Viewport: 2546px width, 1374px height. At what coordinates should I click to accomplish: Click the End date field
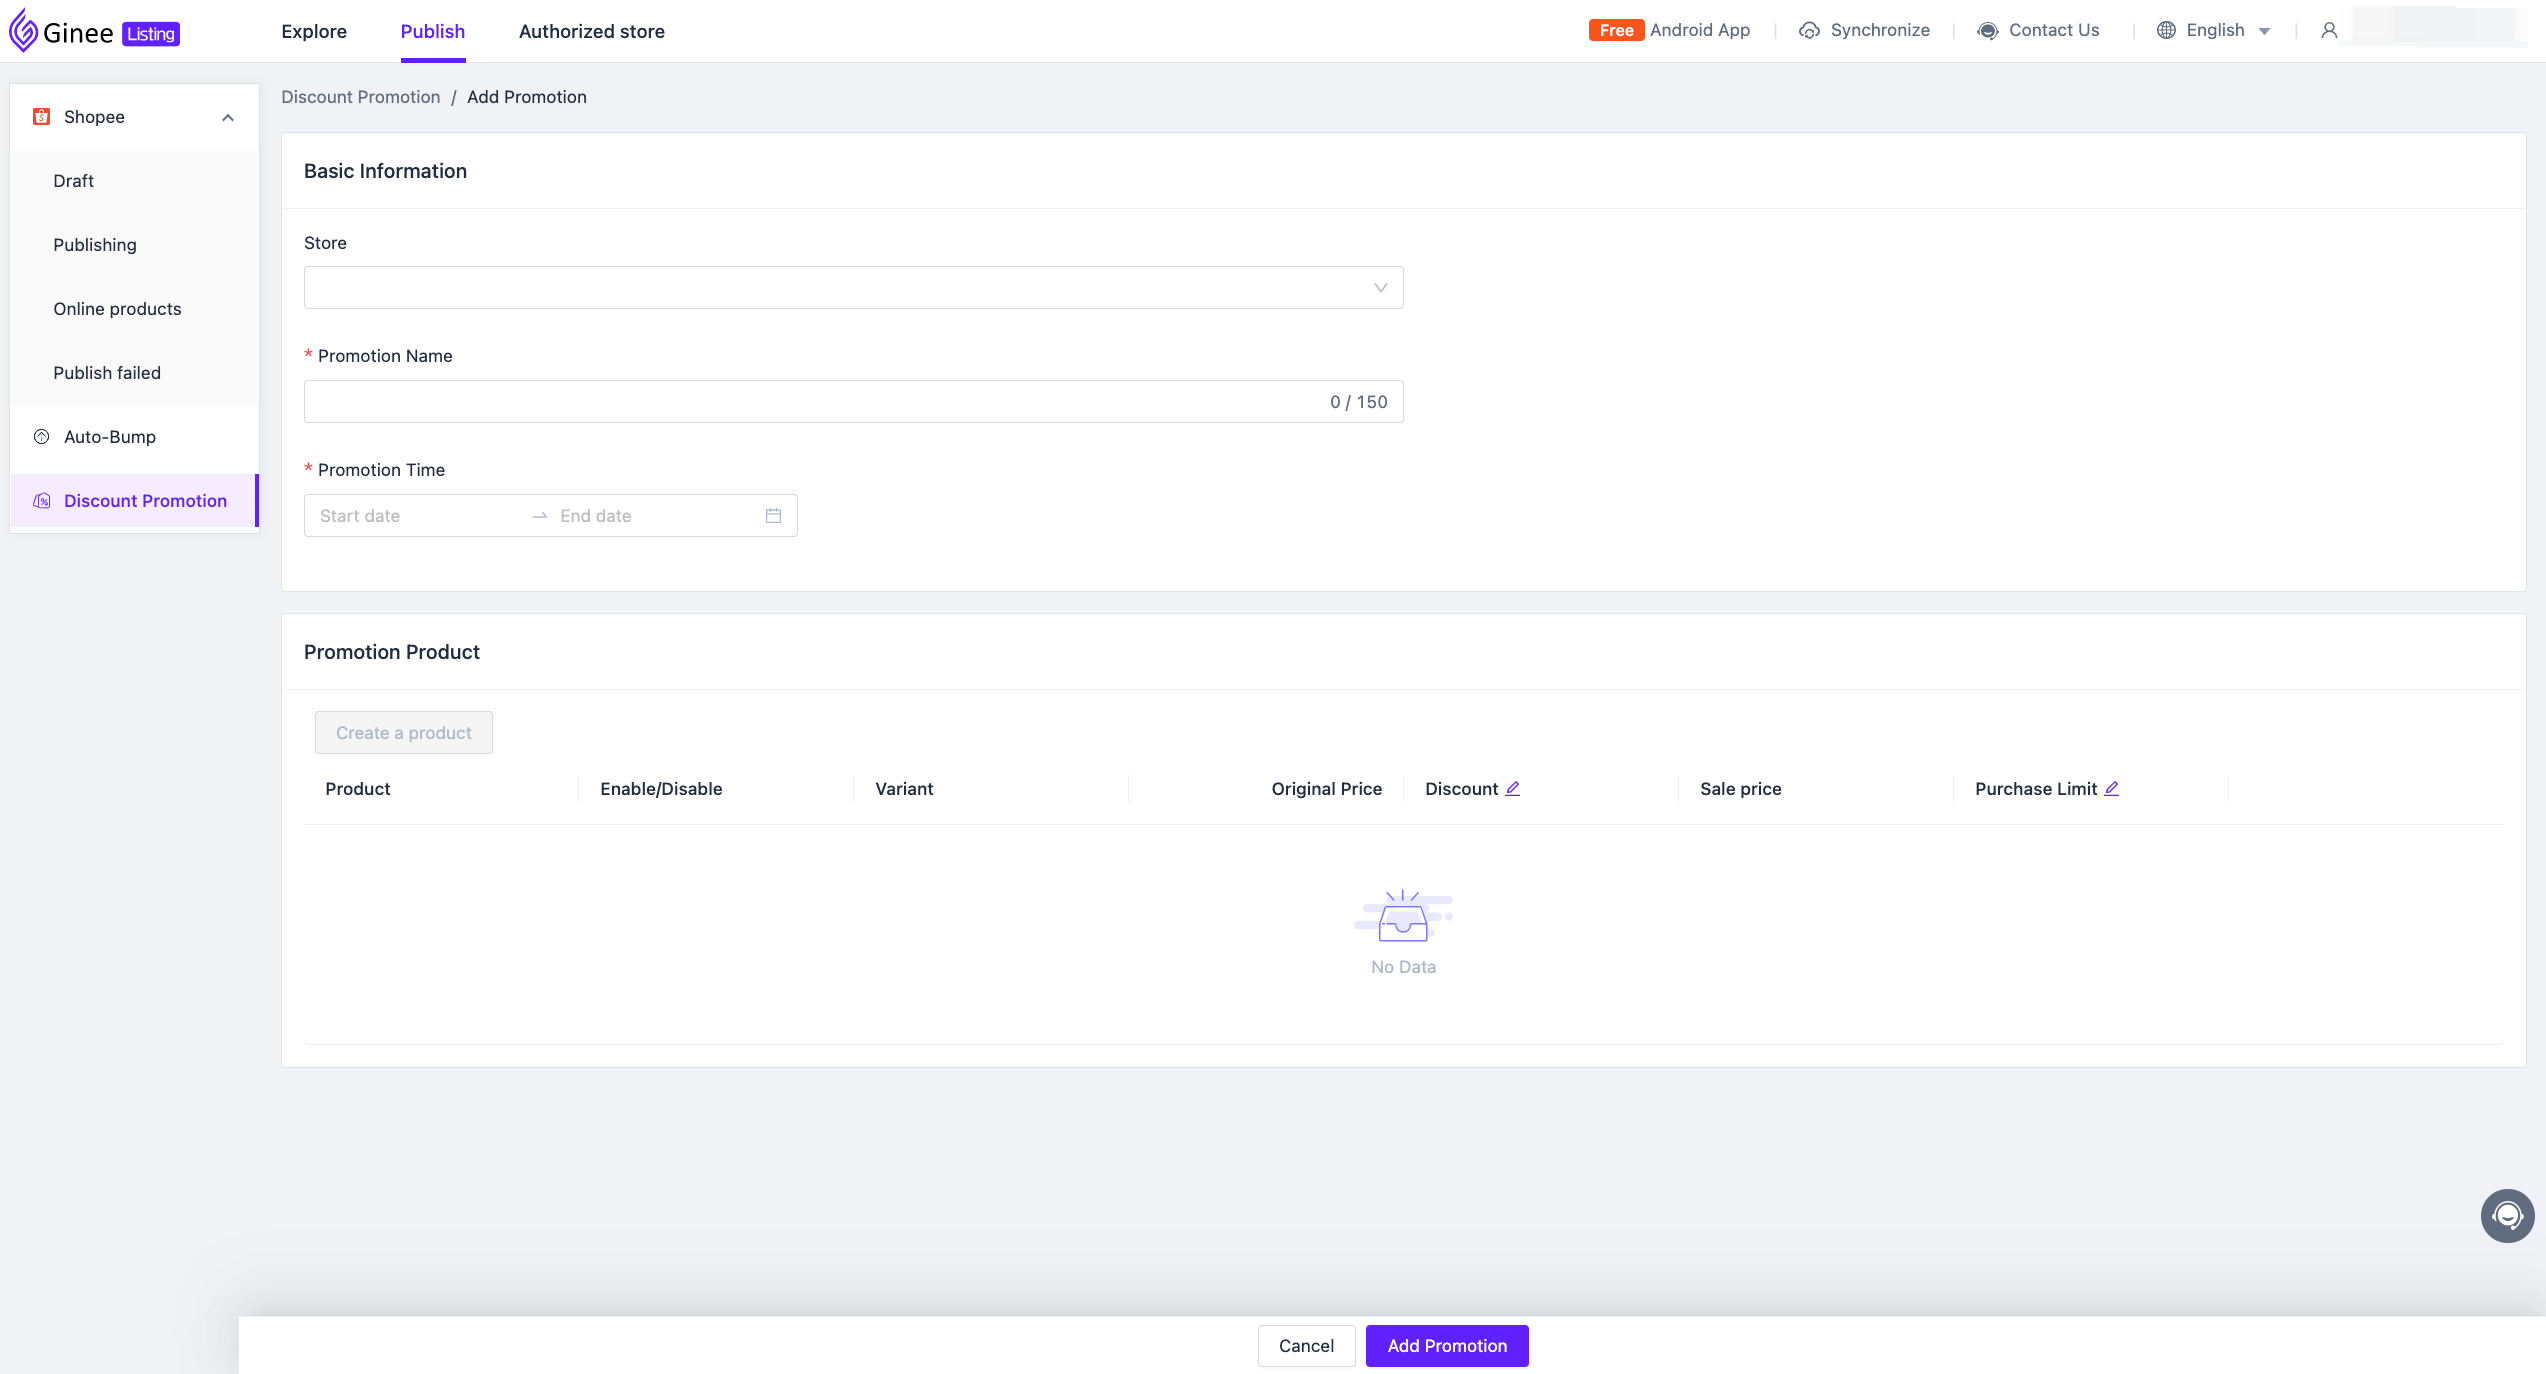pyautogui.click(x=657, y=516)
